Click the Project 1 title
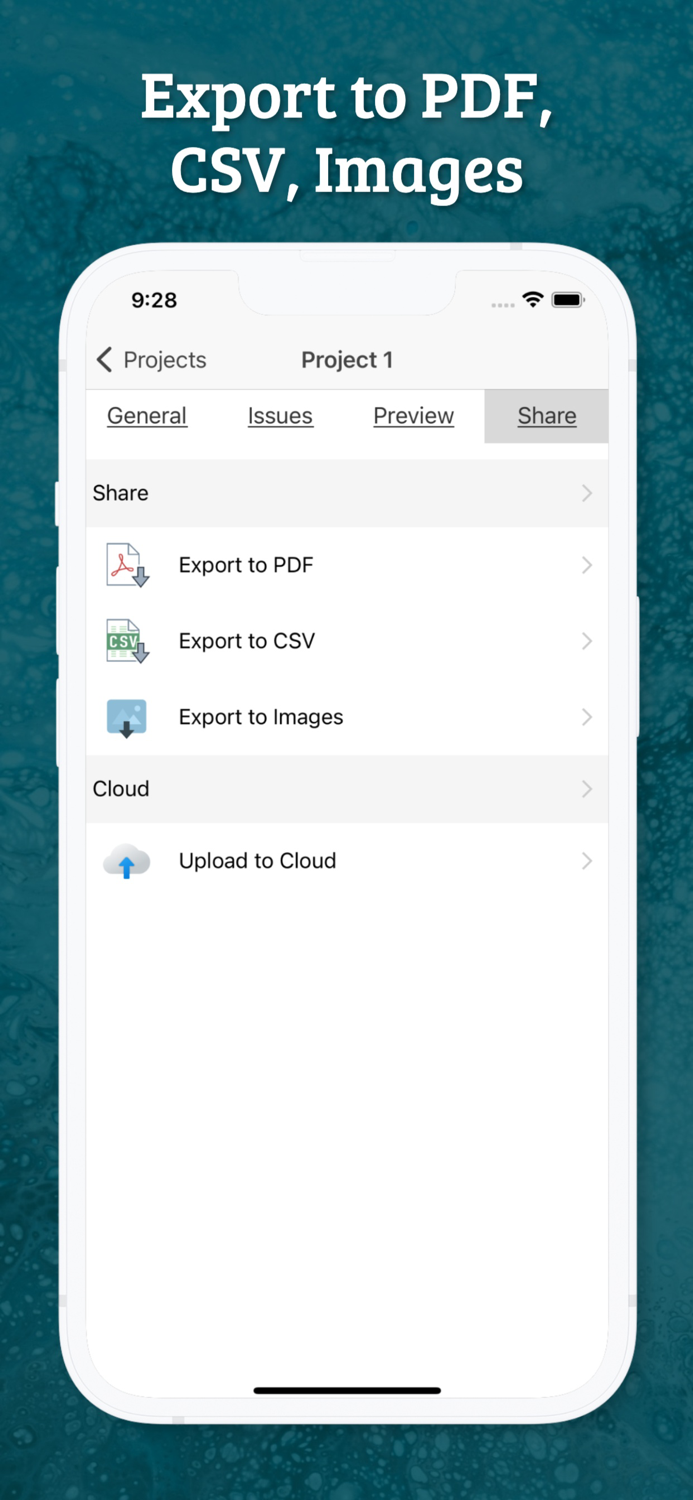 pyautogui.click(x=347, y=359)
